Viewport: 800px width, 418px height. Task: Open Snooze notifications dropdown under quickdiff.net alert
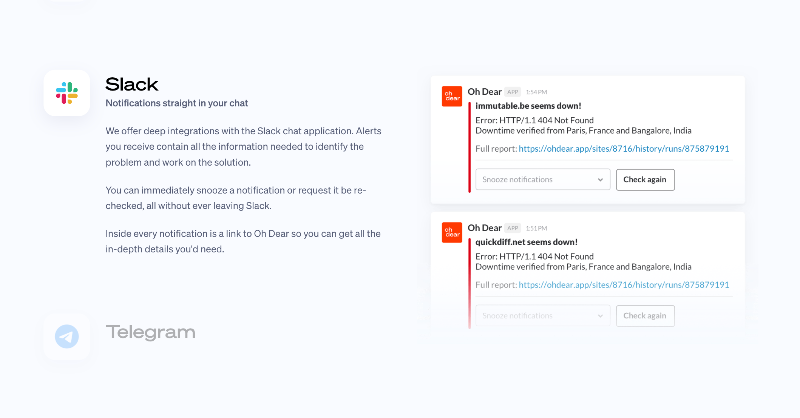[543, 316]
